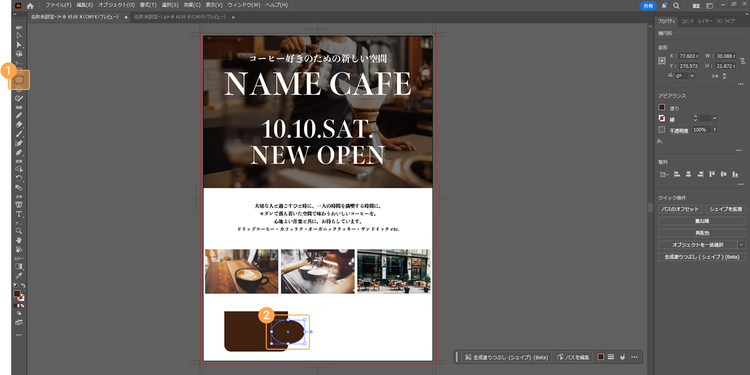Click the properties panel fill color swatch
750x375 pixels.
[662, 108]
